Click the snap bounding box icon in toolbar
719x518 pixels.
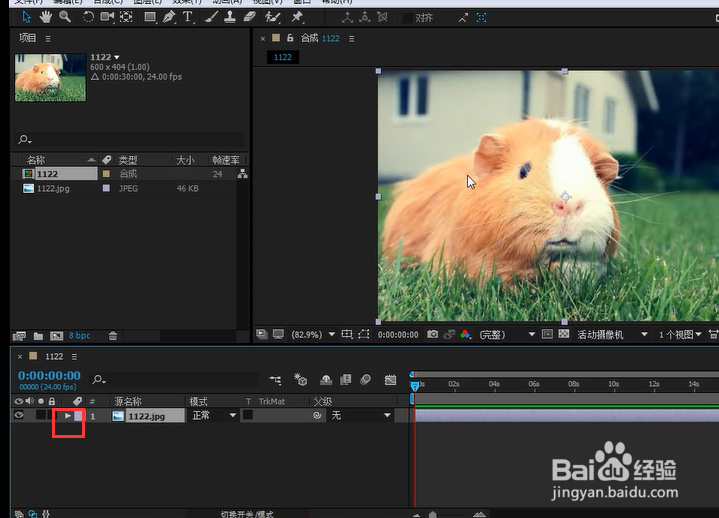coord(481,18)
